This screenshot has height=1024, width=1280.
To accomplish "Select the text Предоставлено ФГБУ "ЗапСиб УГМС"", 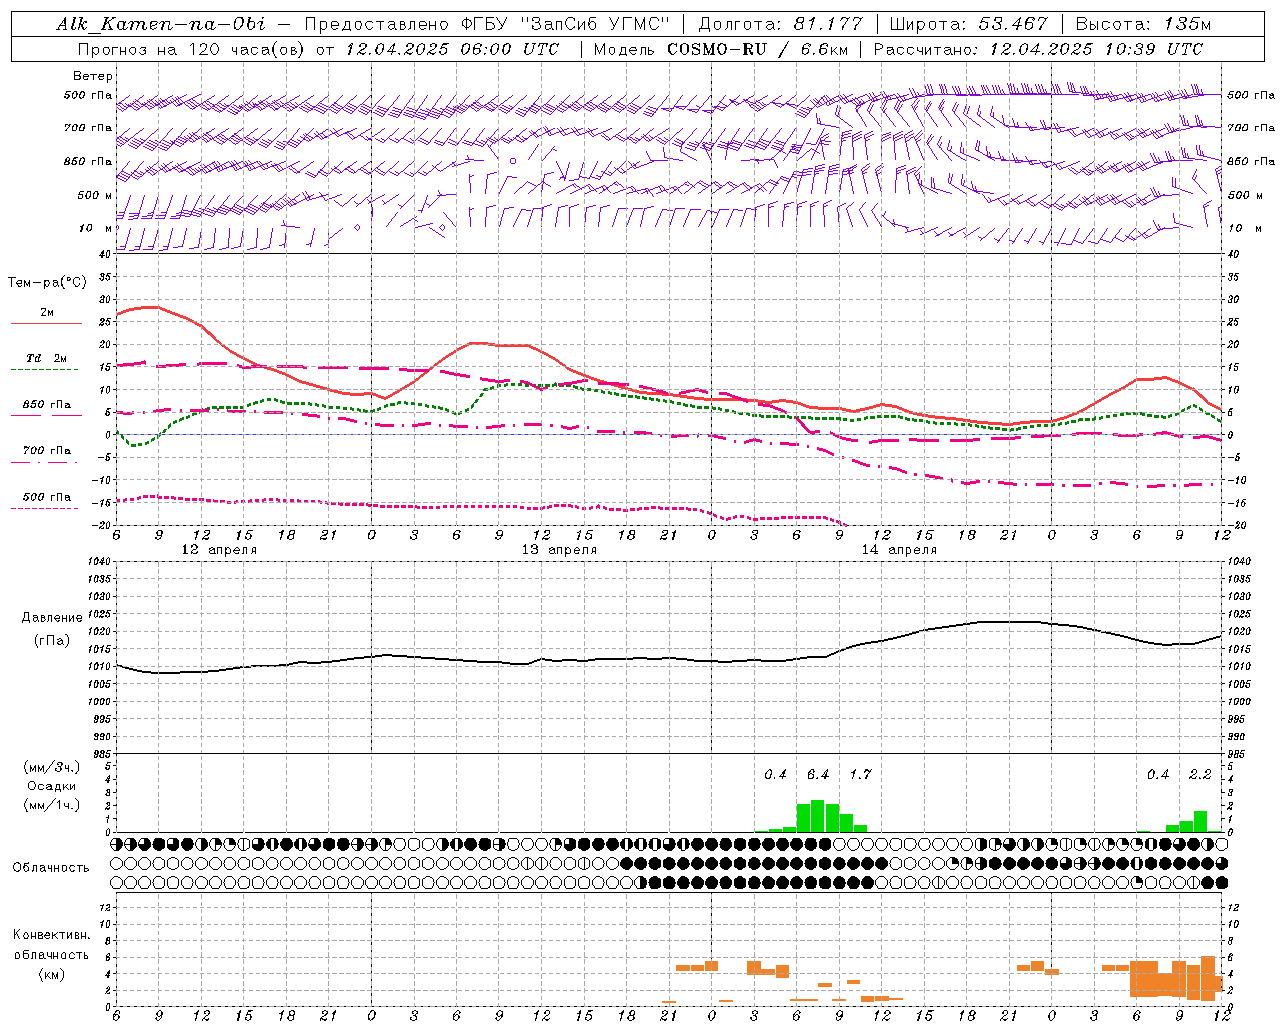I will 487,24.
